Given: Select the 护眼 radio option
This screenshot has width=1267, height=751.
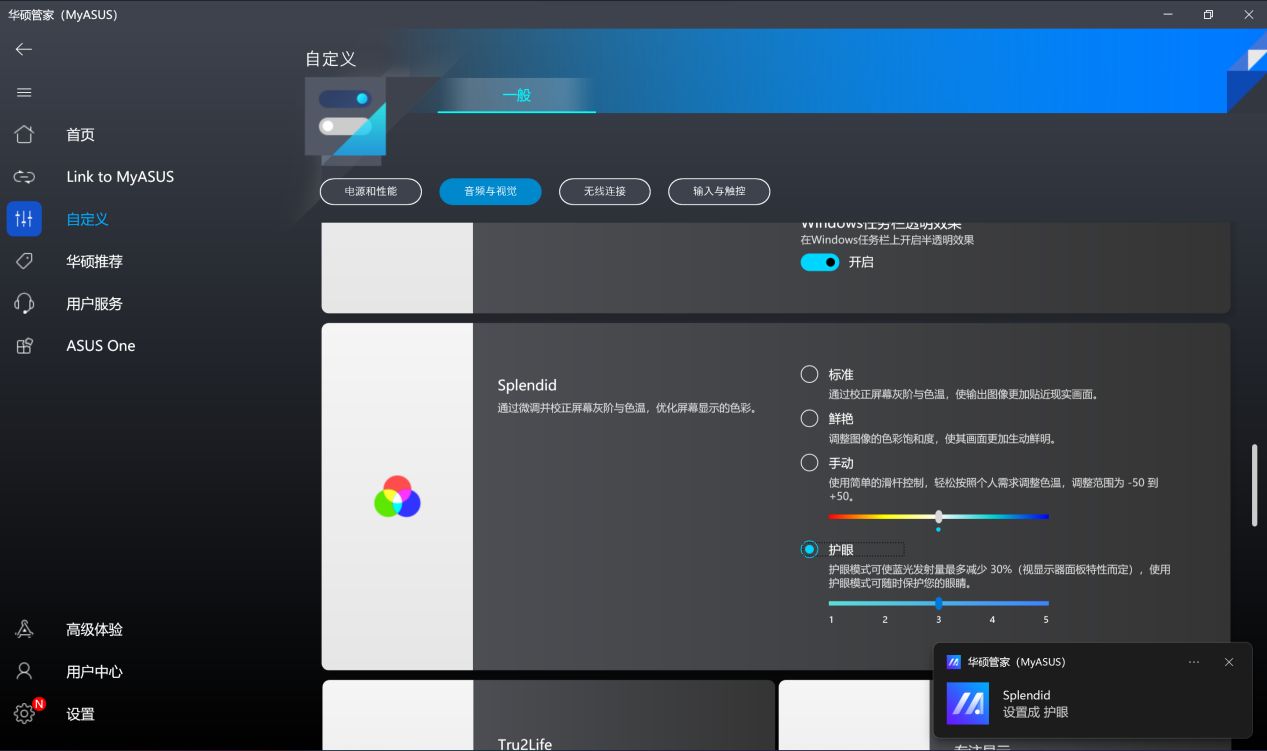Looking at the screenshot, I should [x=810, y=550].
